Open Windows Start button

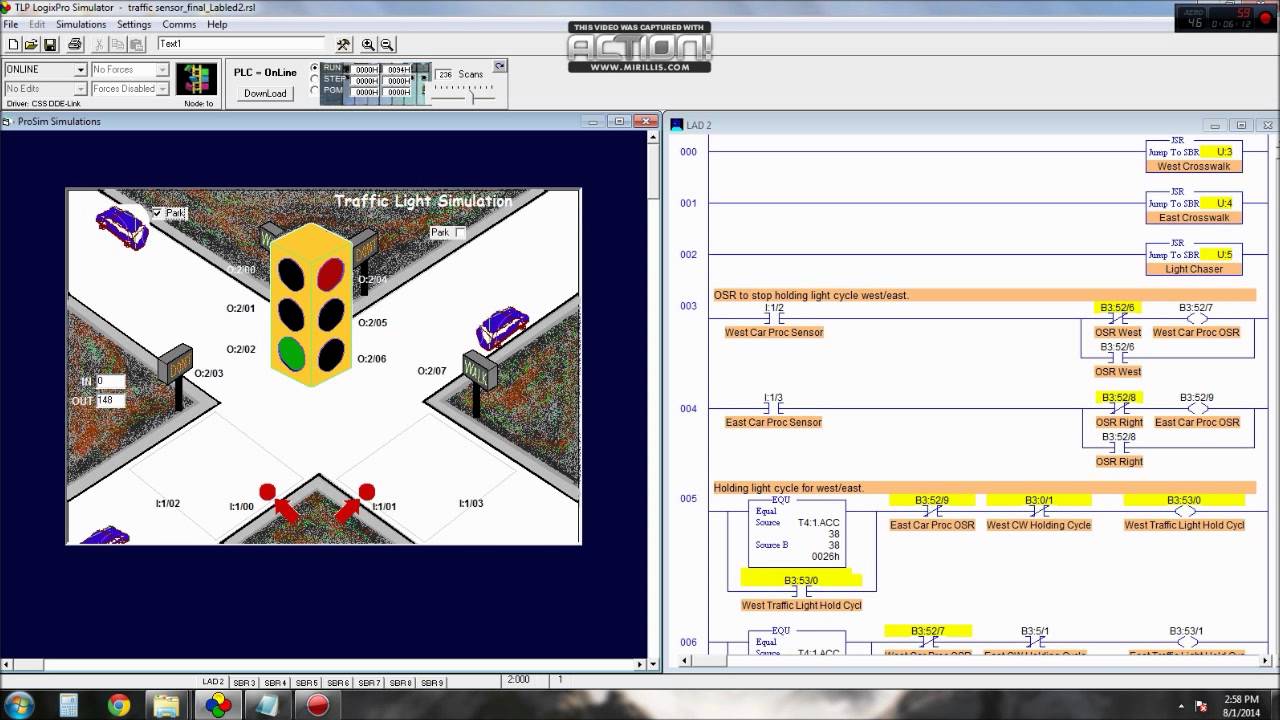coord(21,705)
